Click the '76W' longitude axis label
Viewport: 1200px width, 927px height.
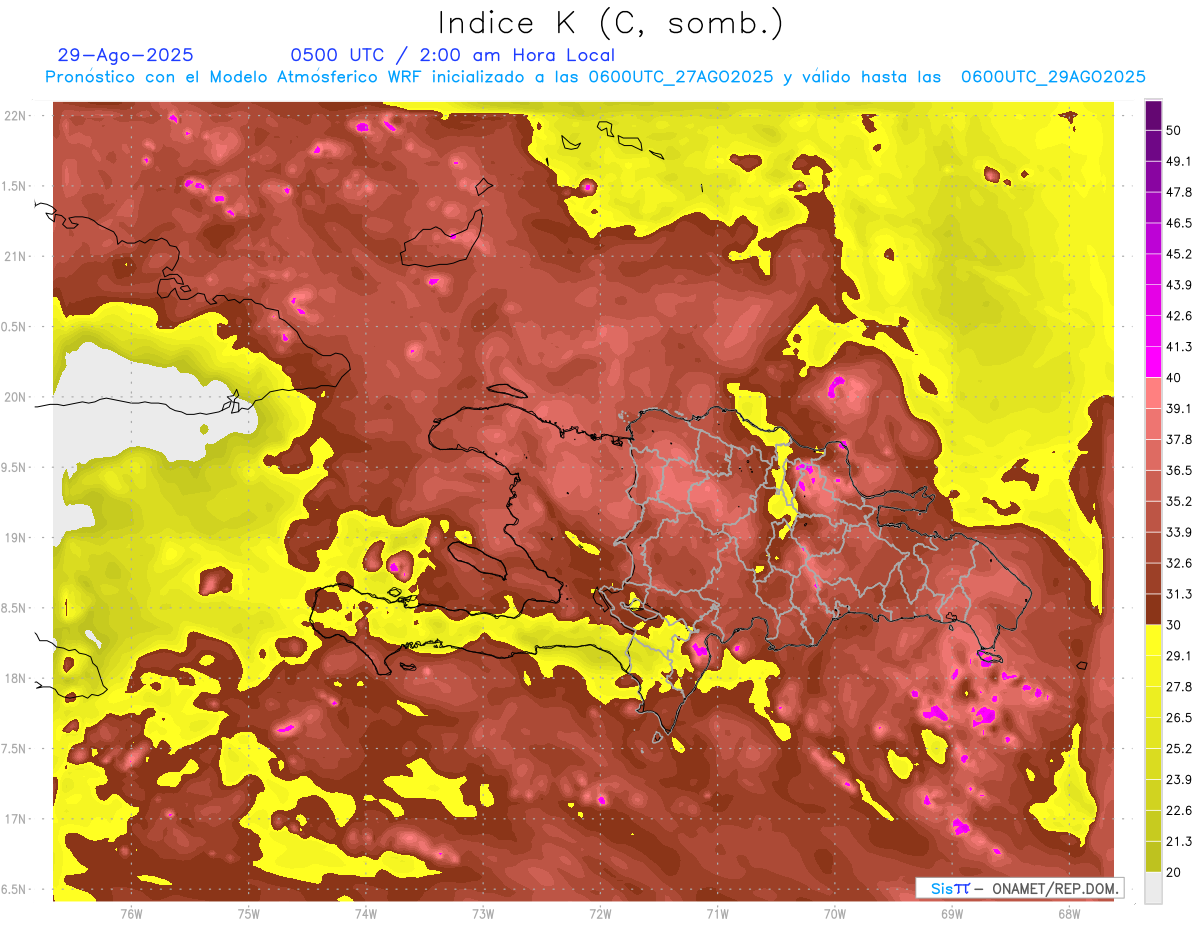coord(131,913)
